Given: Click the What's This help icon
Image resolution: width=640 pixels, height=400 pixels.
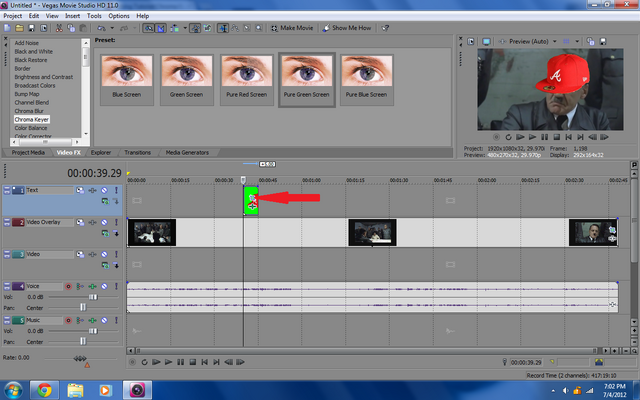Looking at the screenshot, I should click(x=385, y=28).
